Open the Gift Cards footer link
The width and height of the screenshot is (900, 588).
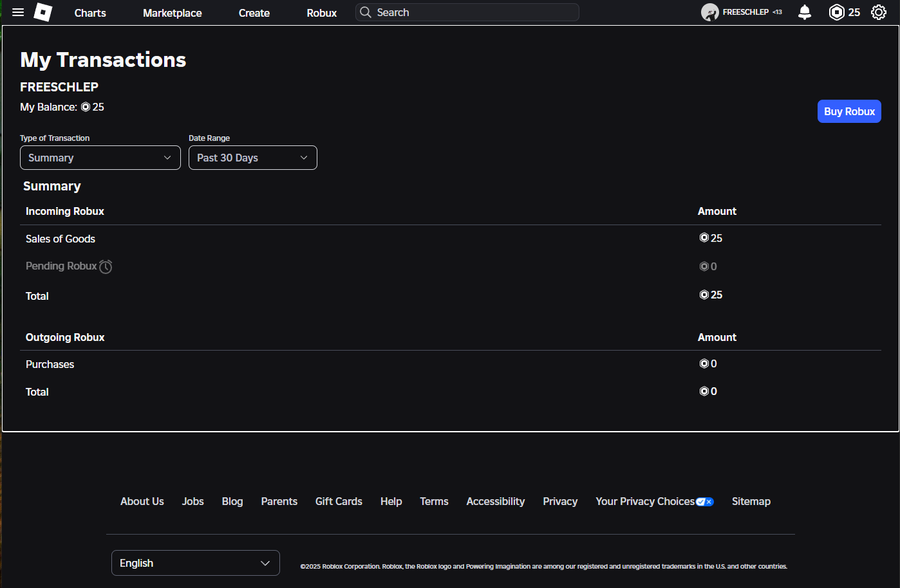click(x=339, y=501)
